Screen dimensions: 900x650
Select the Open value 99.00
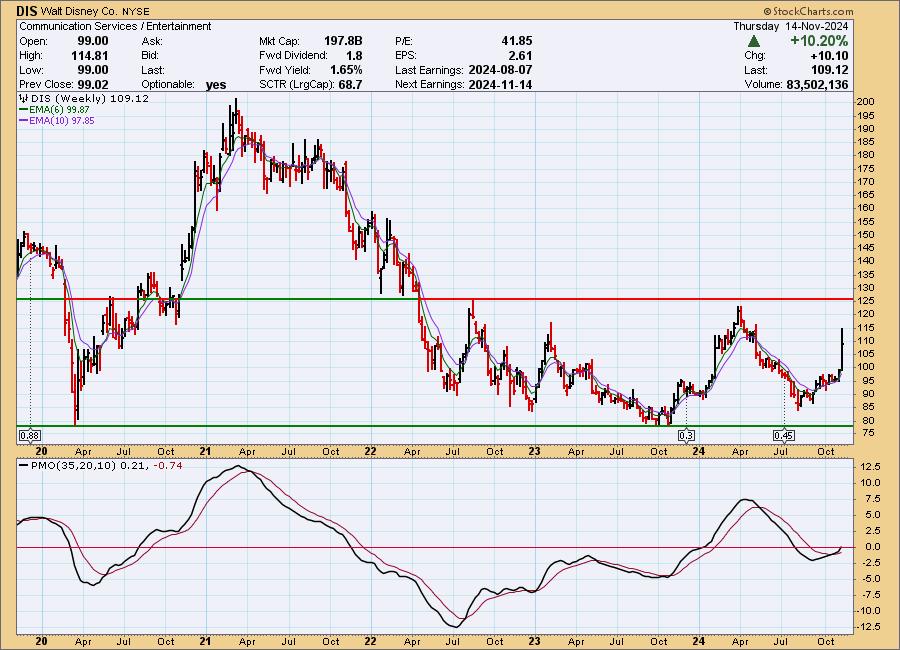[x=93, y=41]
